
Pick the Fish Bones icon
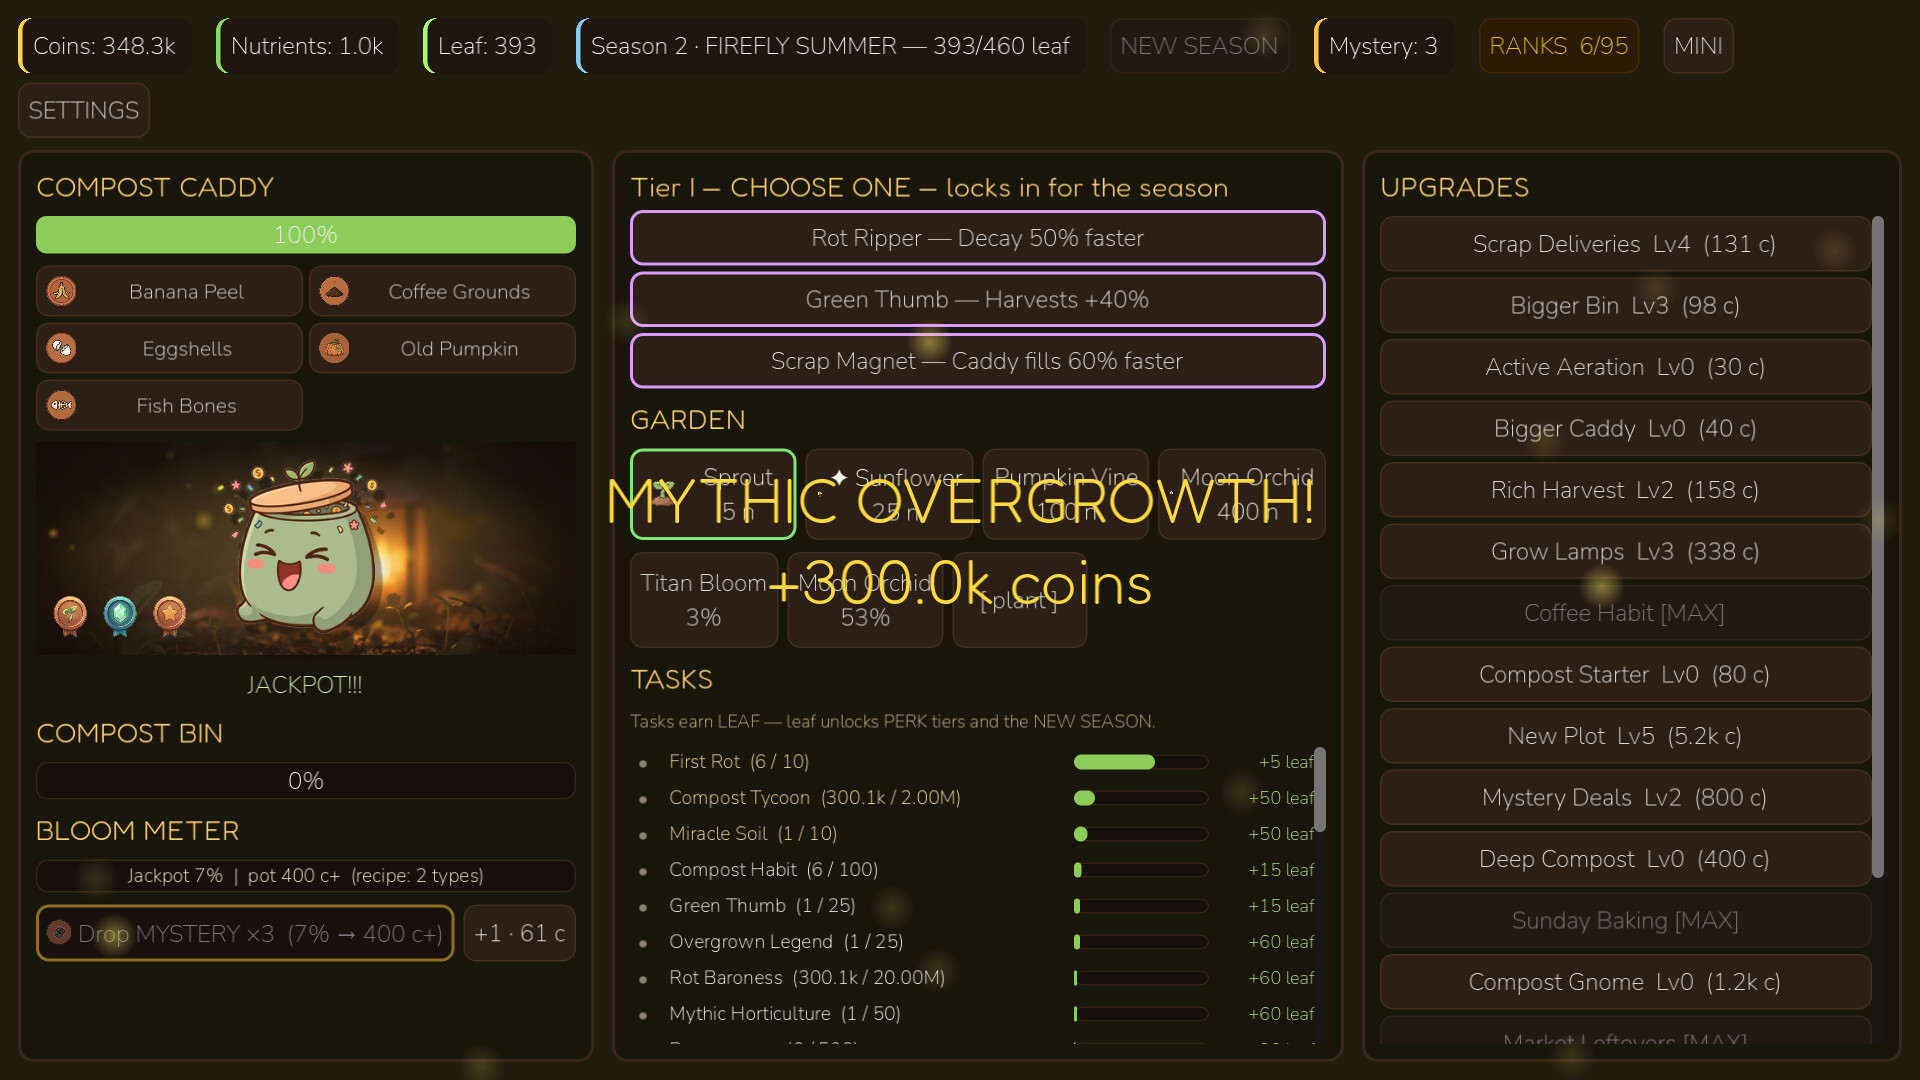62,405
